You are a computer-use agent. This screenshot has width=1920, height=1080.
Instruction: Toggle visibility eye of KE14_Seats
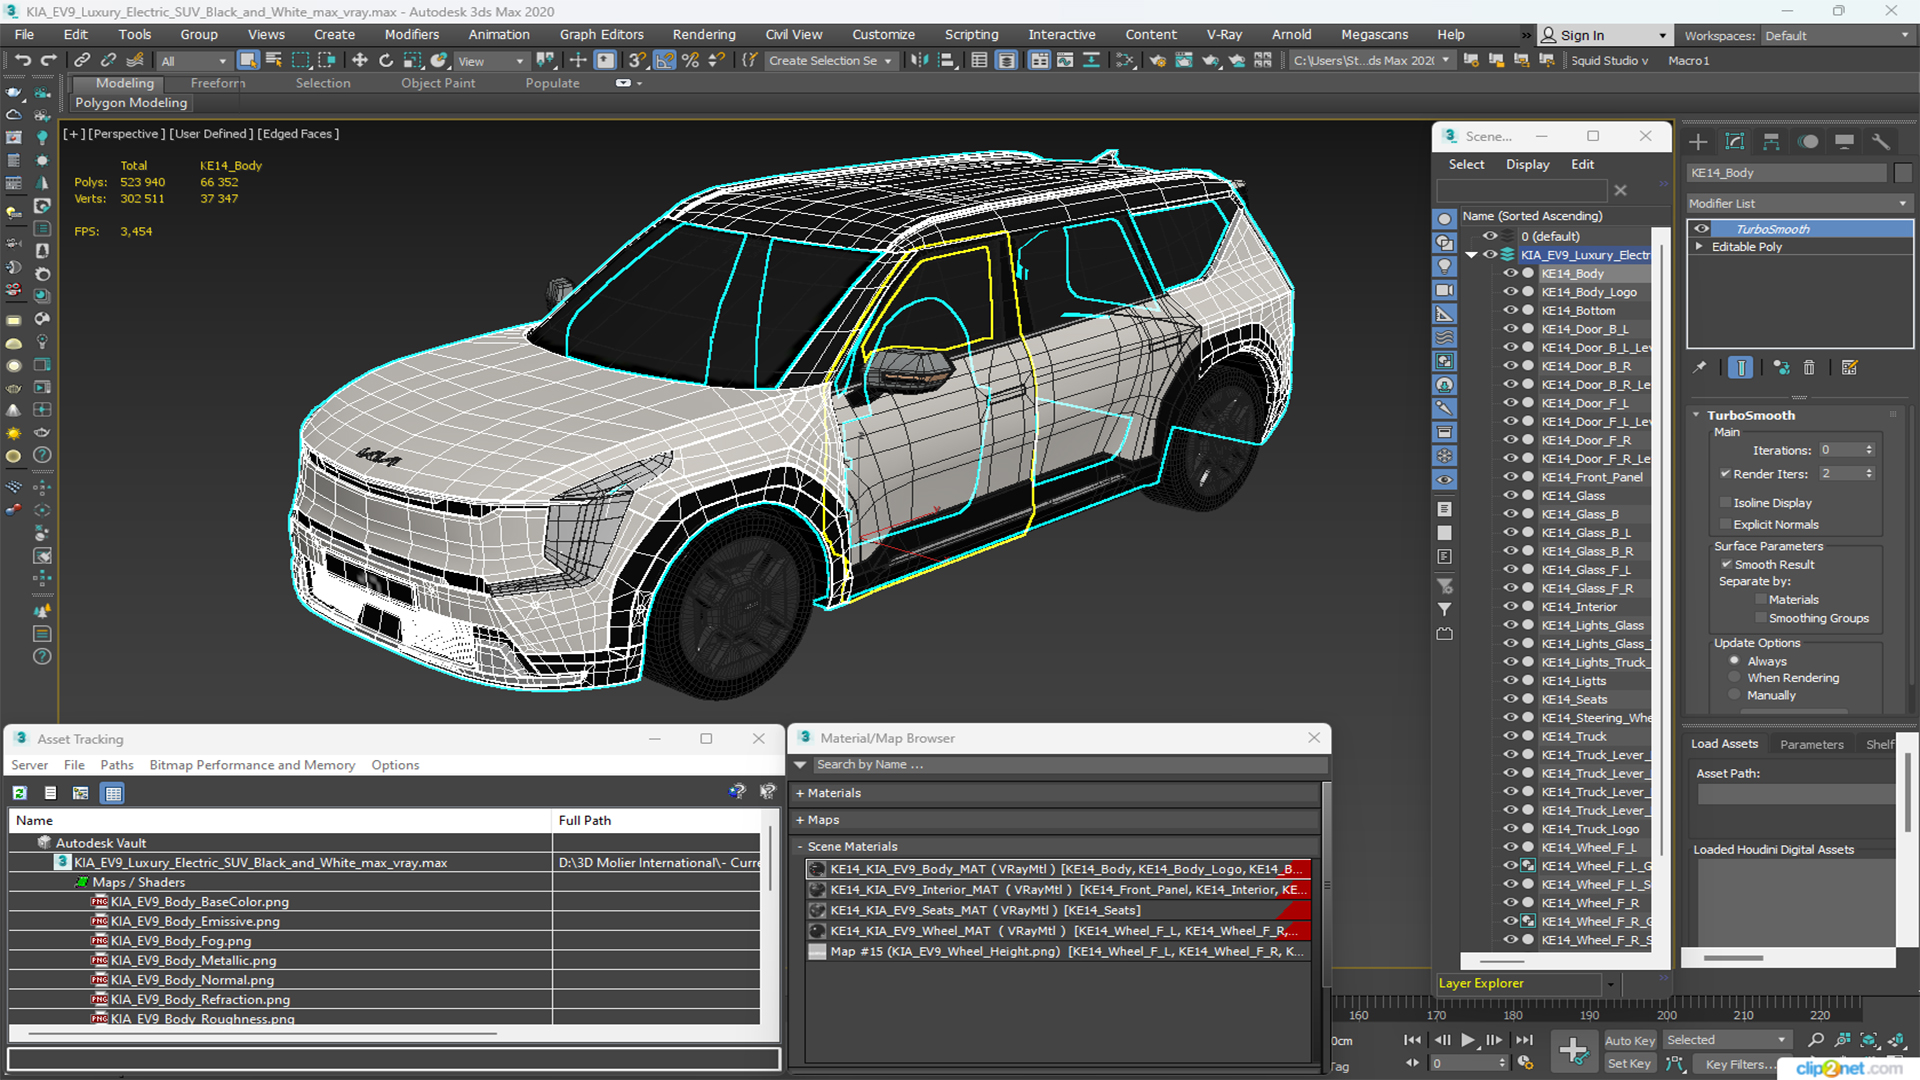click(1510, 699)
